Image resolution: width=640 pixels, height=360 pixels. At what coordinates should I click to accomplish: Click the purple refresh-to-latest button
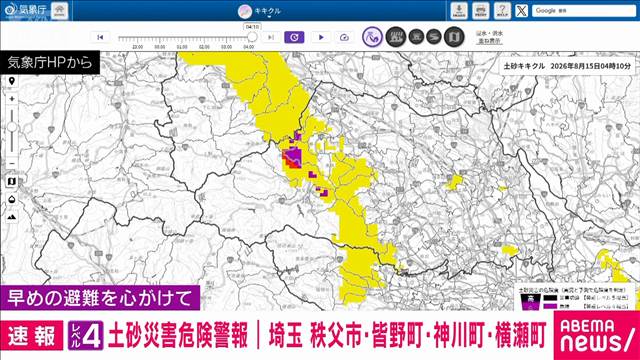294,37
